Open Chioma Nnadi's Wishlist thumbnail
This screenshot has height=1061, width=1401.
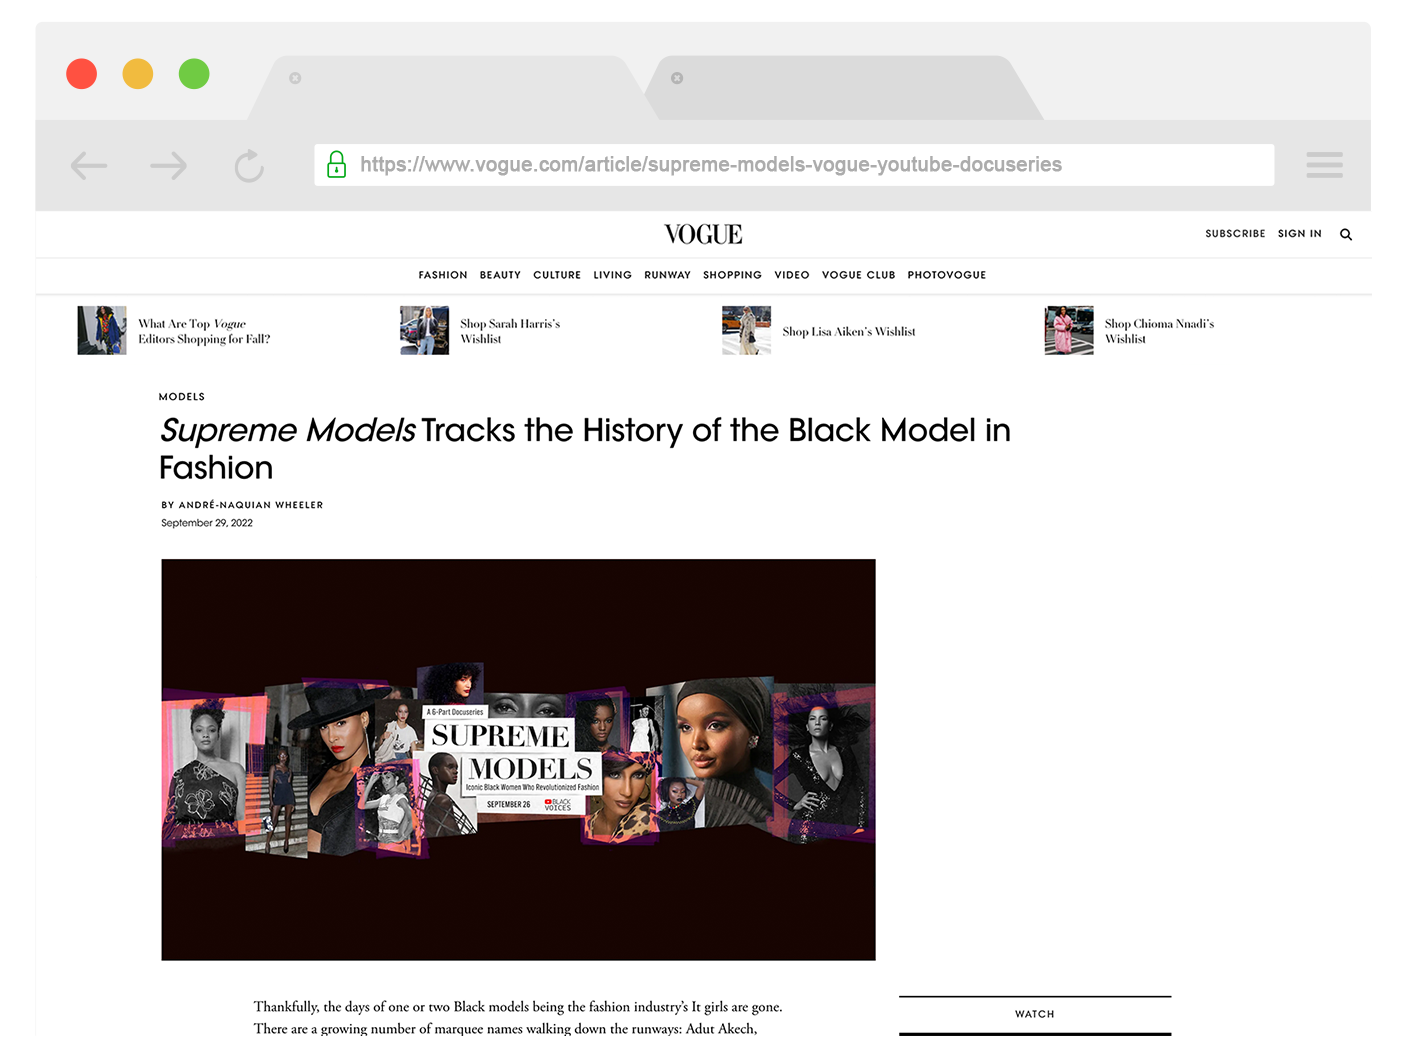(x=1069, y=331)
